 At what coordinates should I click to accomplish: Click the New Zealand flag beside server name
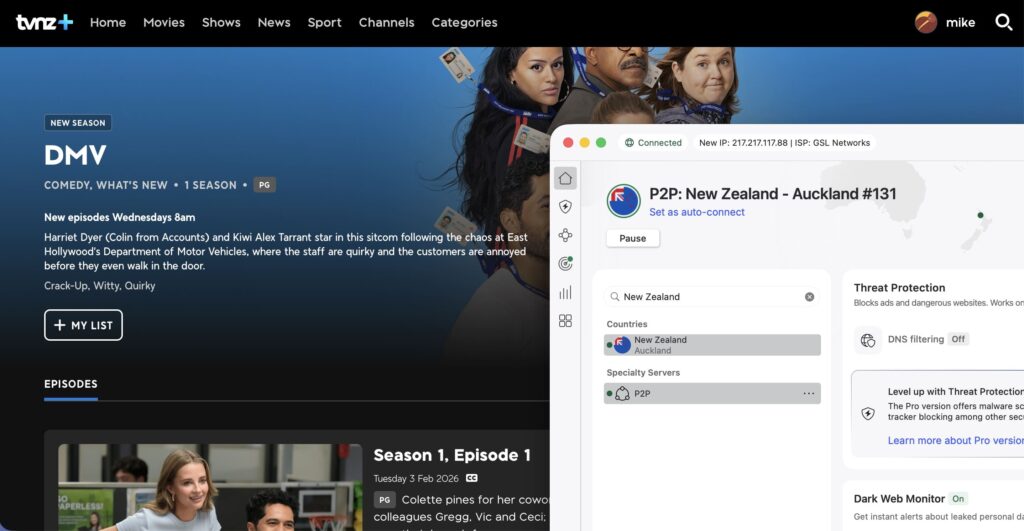tap(623, 201)
